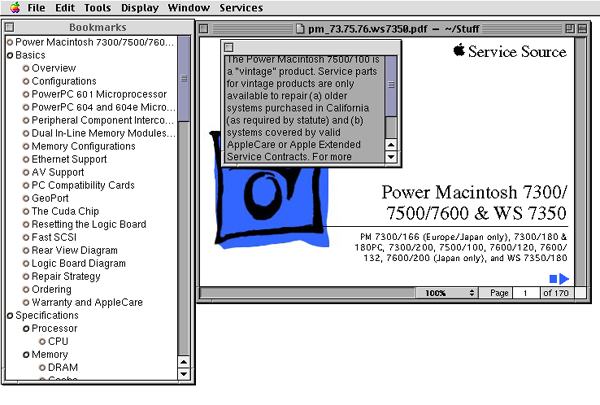Image resolution: width=600 pixels, height=405 pixels.
Task: Open the Ordering bookmark
Action: click(x=51, y=289)
